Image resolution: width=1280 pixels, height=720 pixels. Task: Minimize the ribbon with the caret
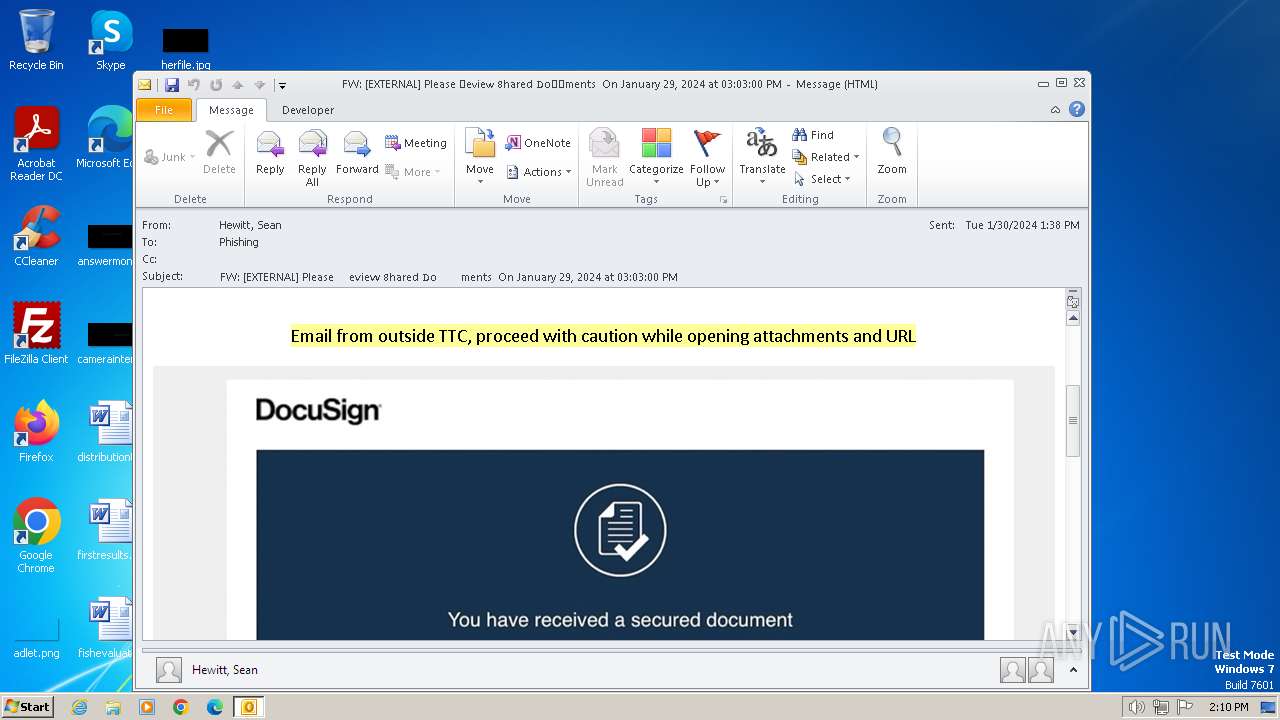click(1056, 110)
